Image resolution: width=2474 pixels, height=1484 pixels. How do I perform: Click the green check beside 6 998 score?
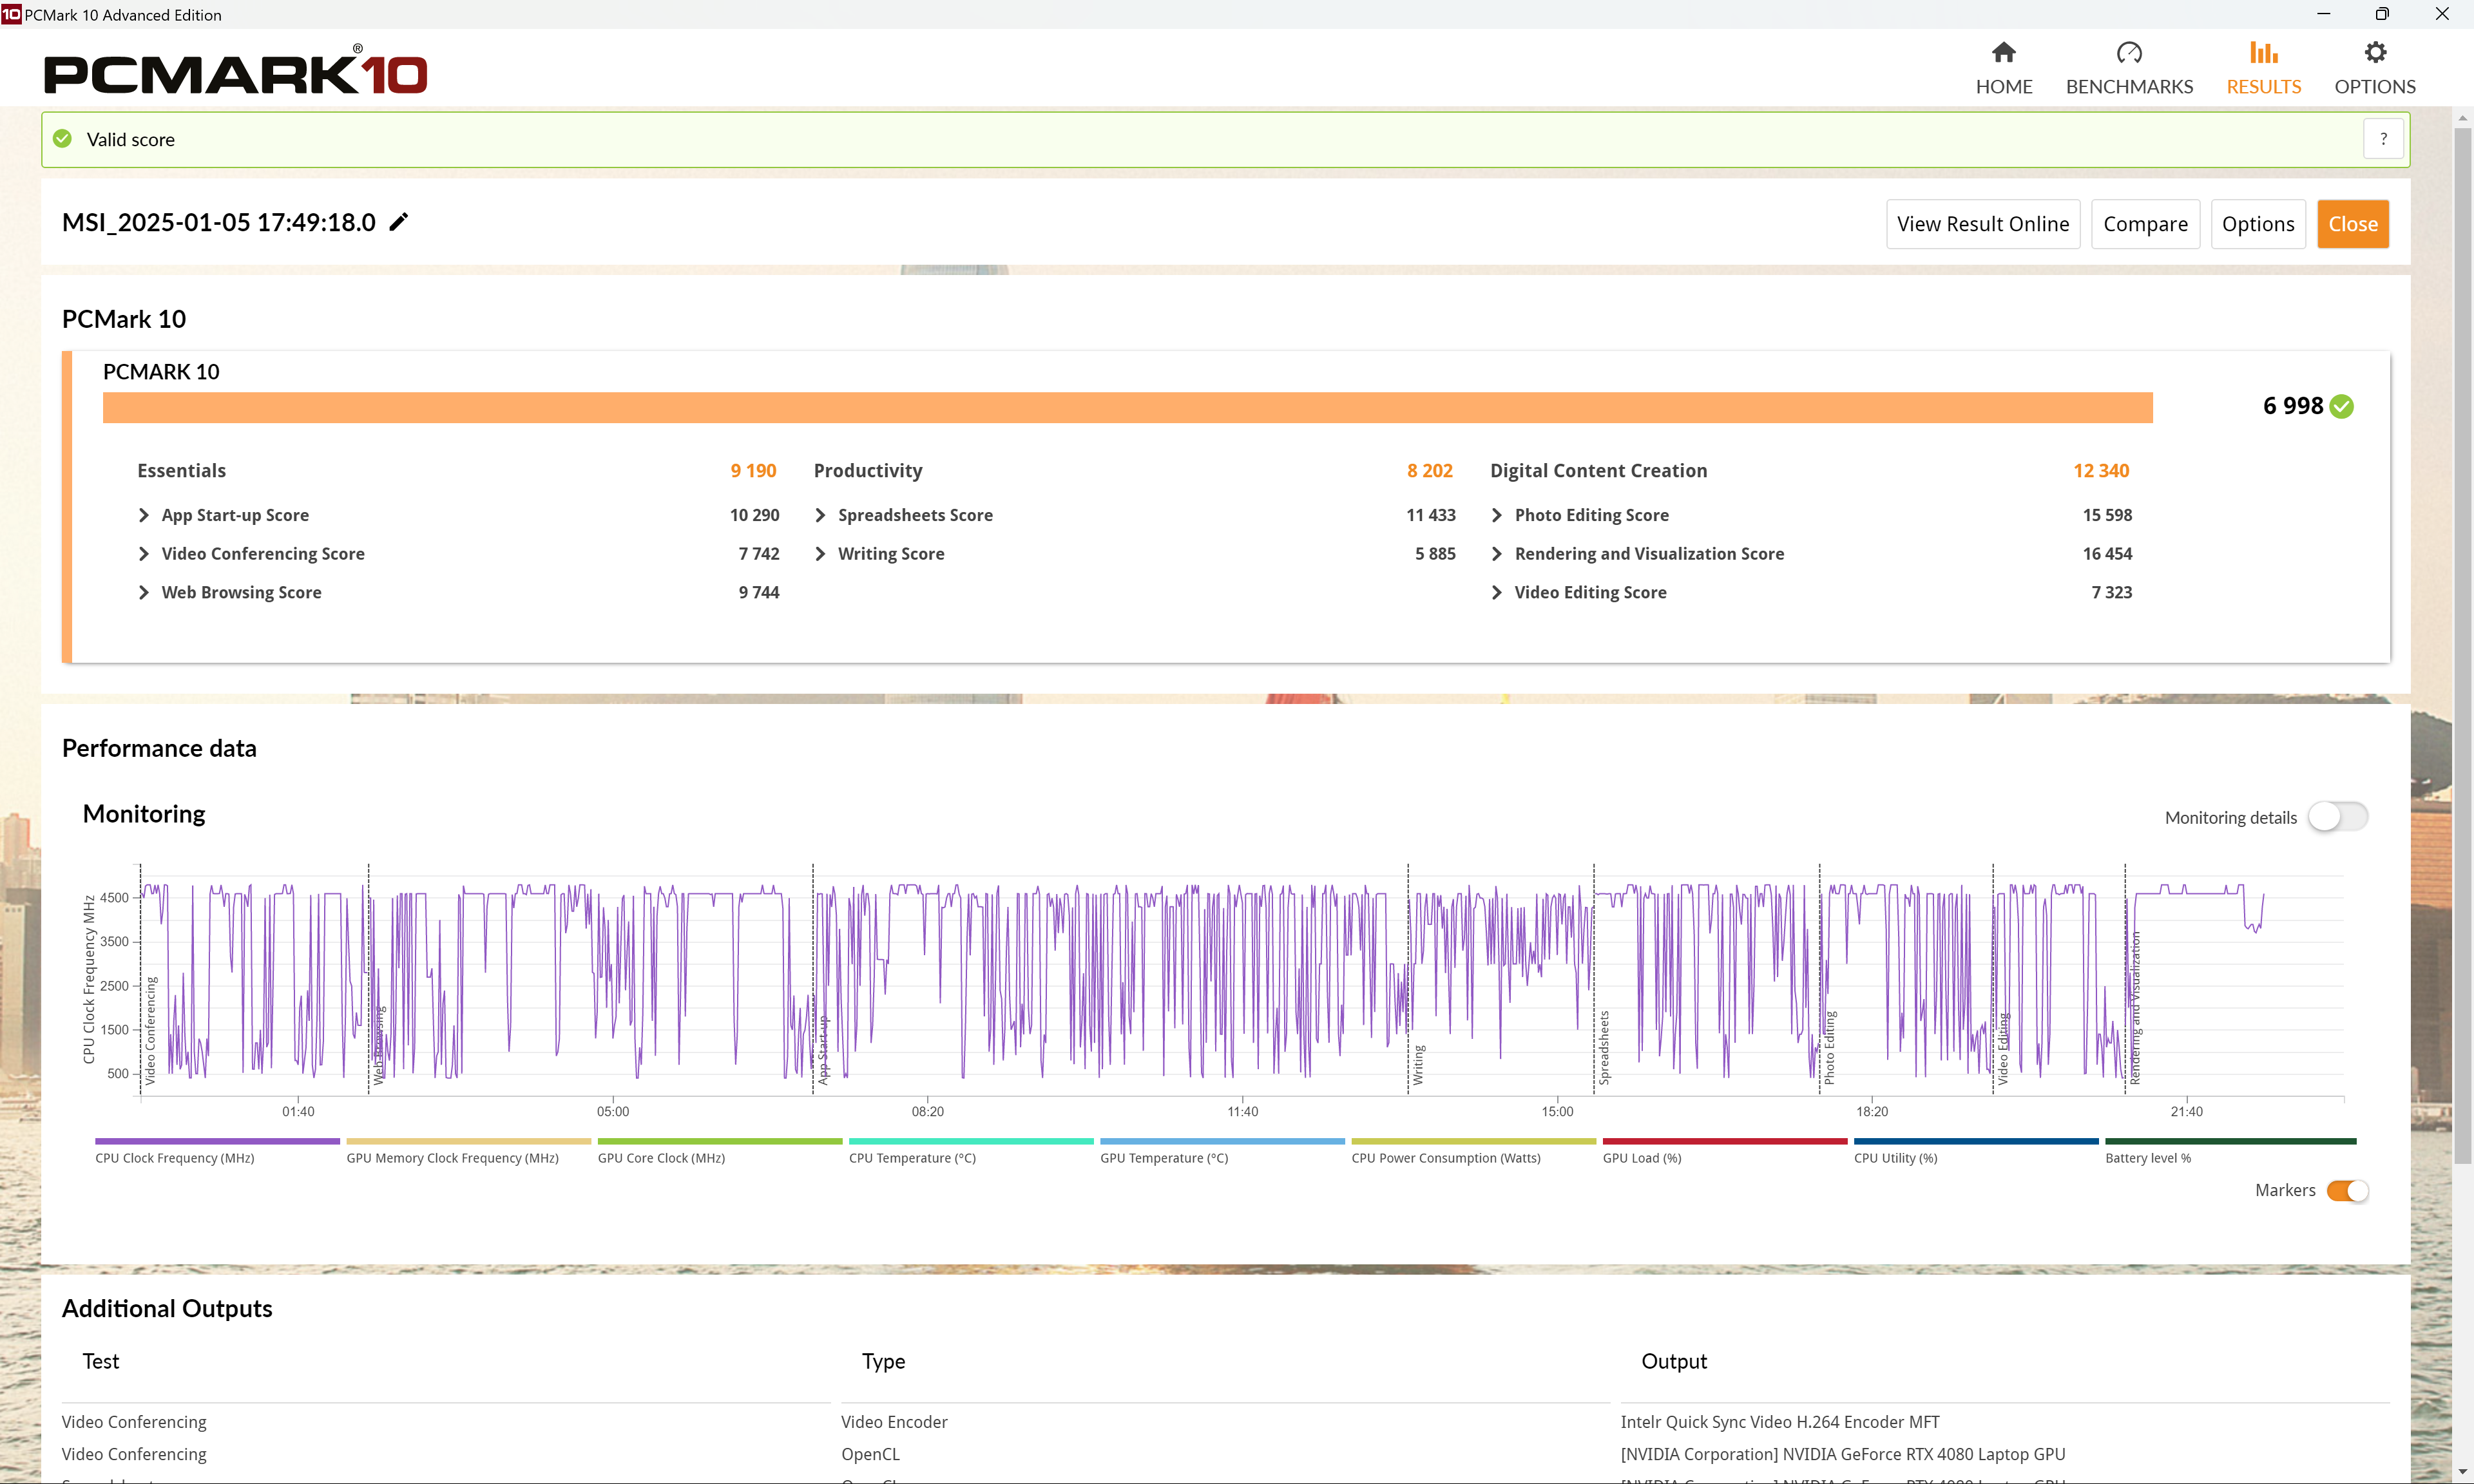click(x=2341, y=406)
